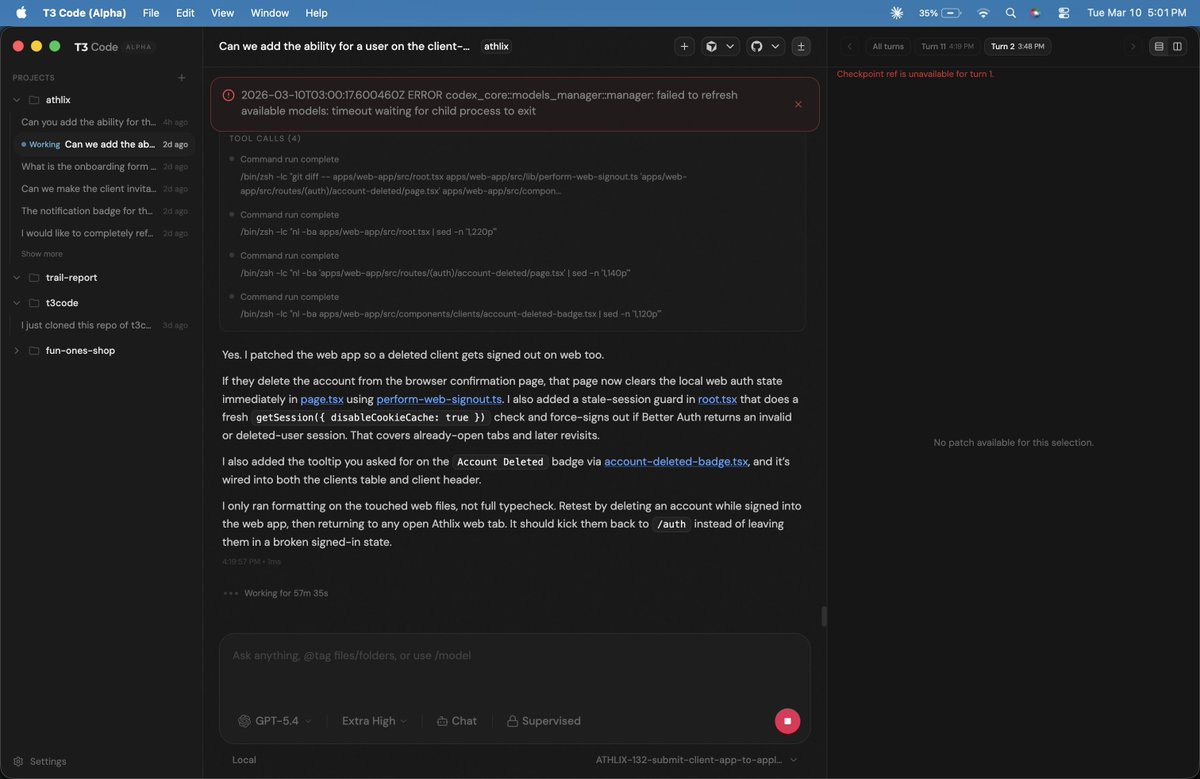Open thread 'Can you add the ability for th...'

click(104, 122)
